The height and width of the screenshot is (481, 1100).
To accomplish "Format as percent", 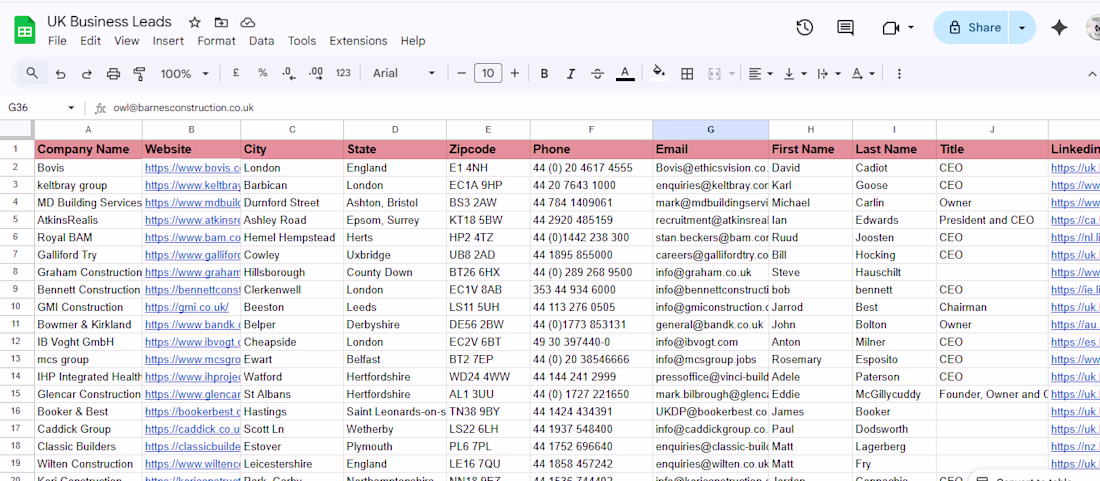I will (262, 73).
